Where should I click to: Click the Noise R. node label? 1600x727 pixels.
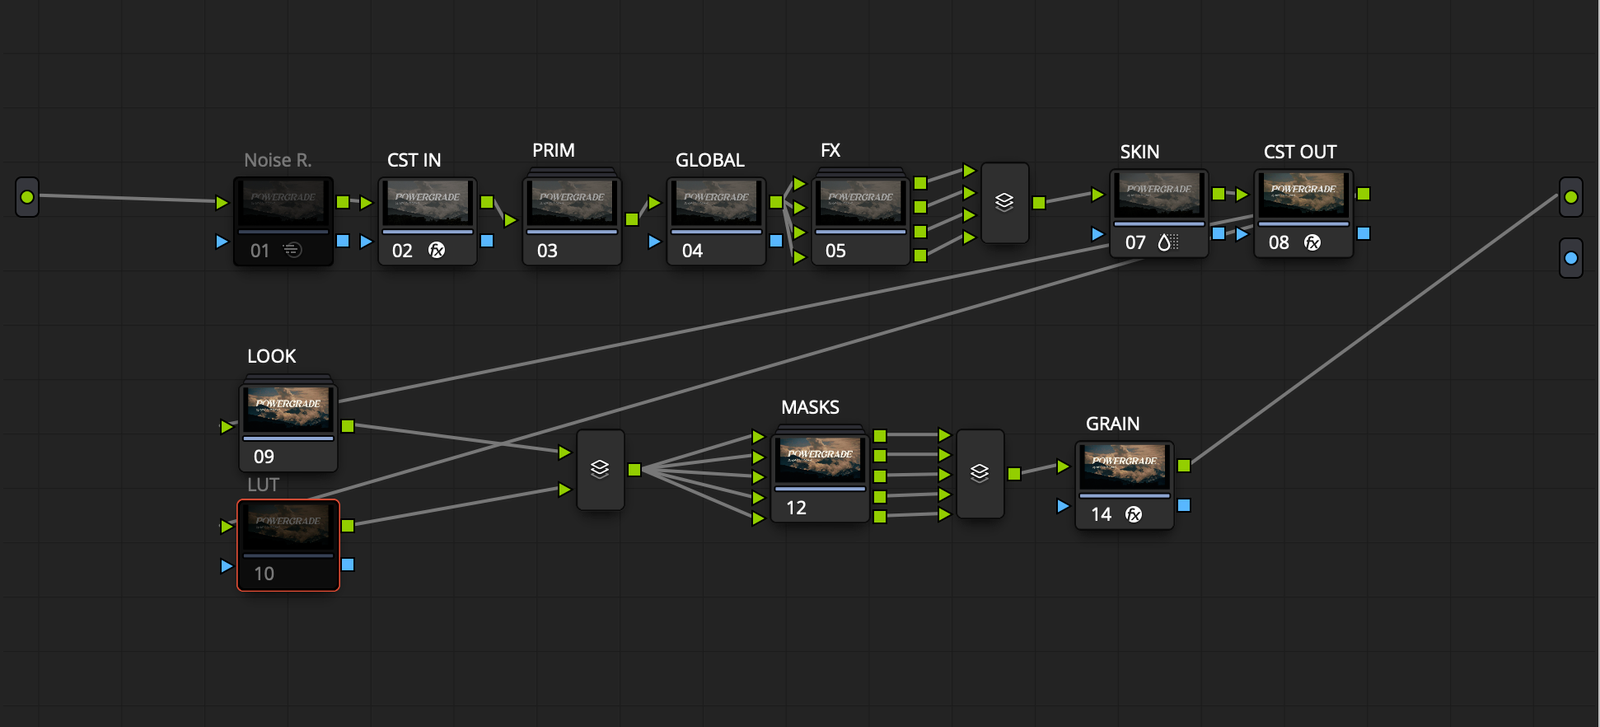(278, 160)
